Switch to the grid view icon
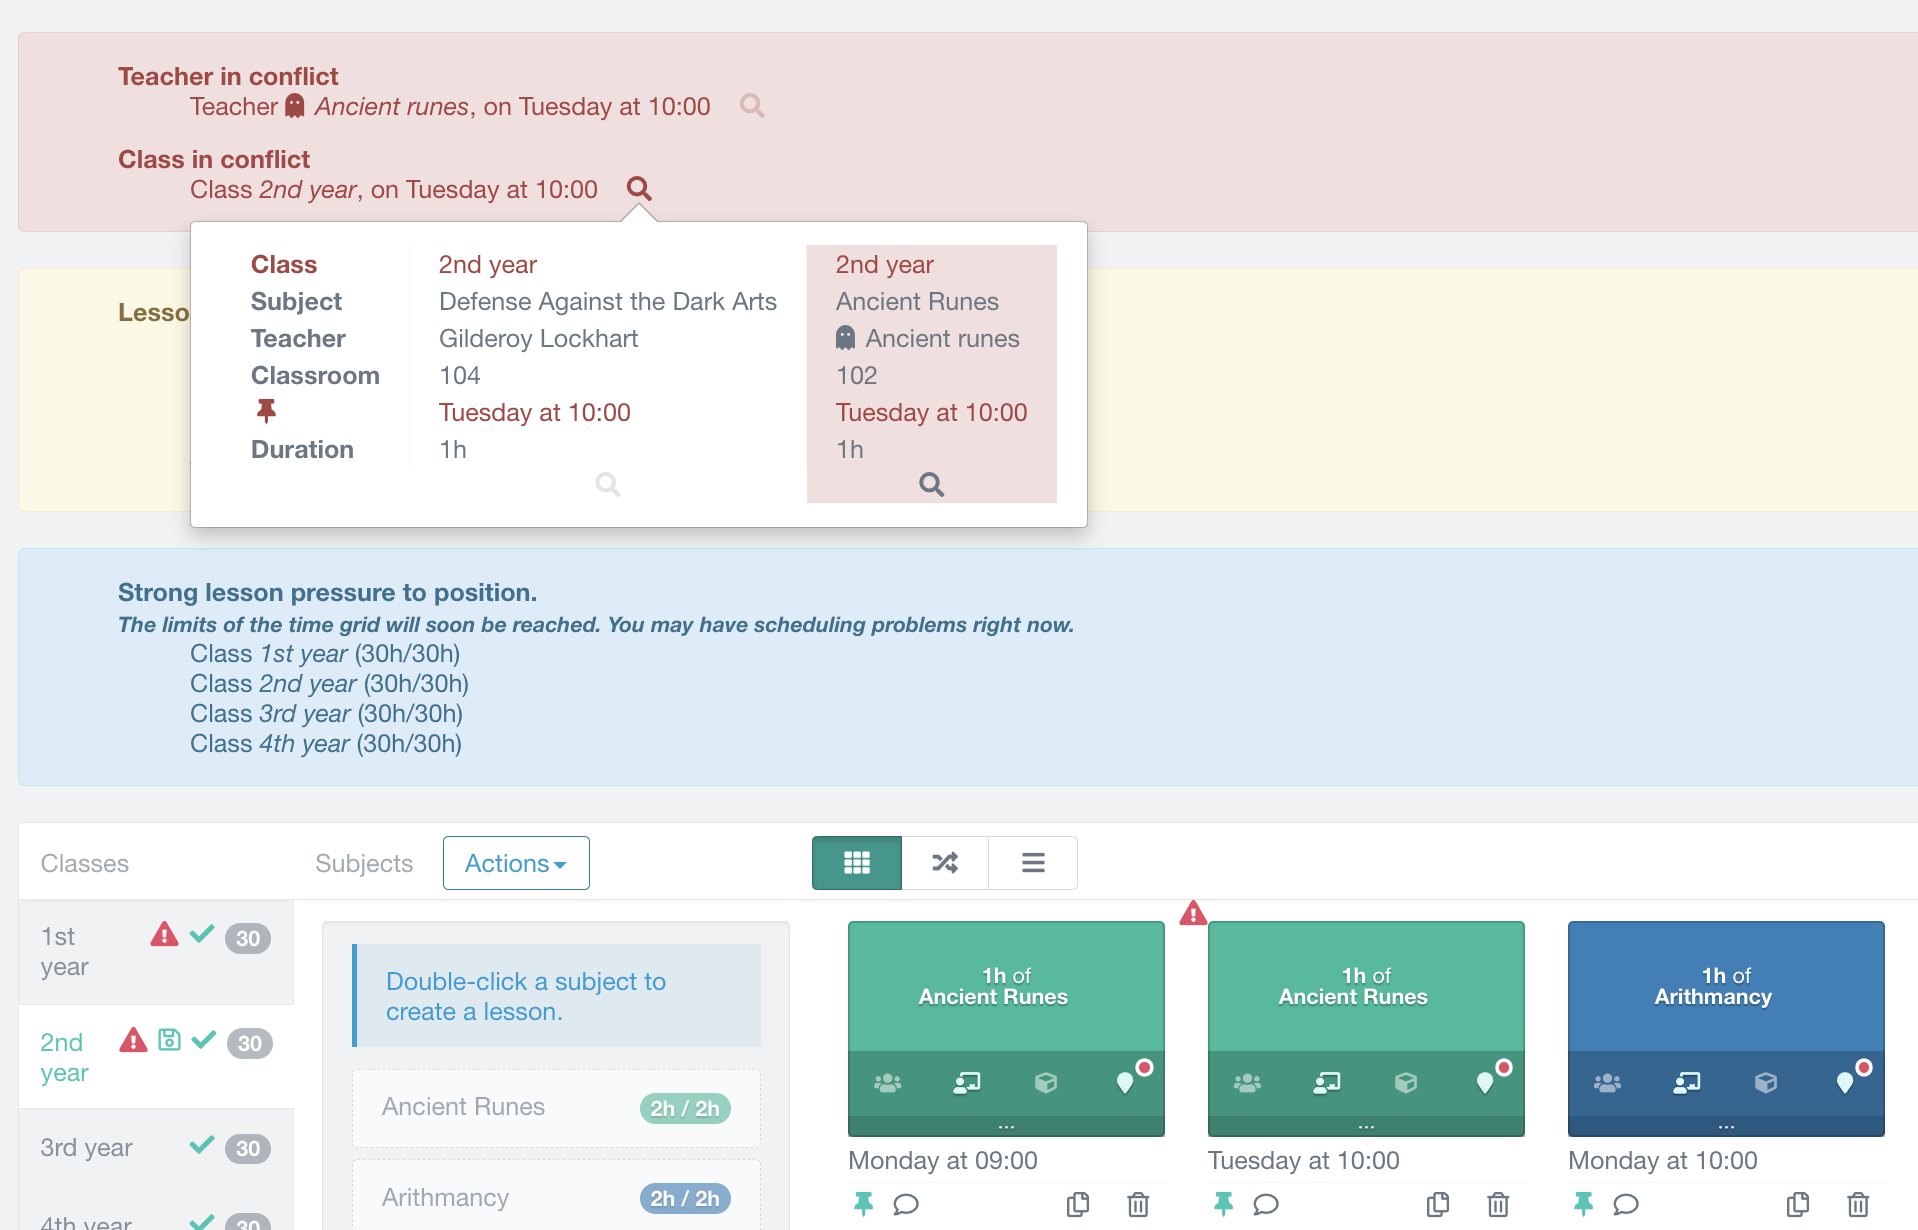The height and width of the screenshot is (1230, 1918). (856, 862)
